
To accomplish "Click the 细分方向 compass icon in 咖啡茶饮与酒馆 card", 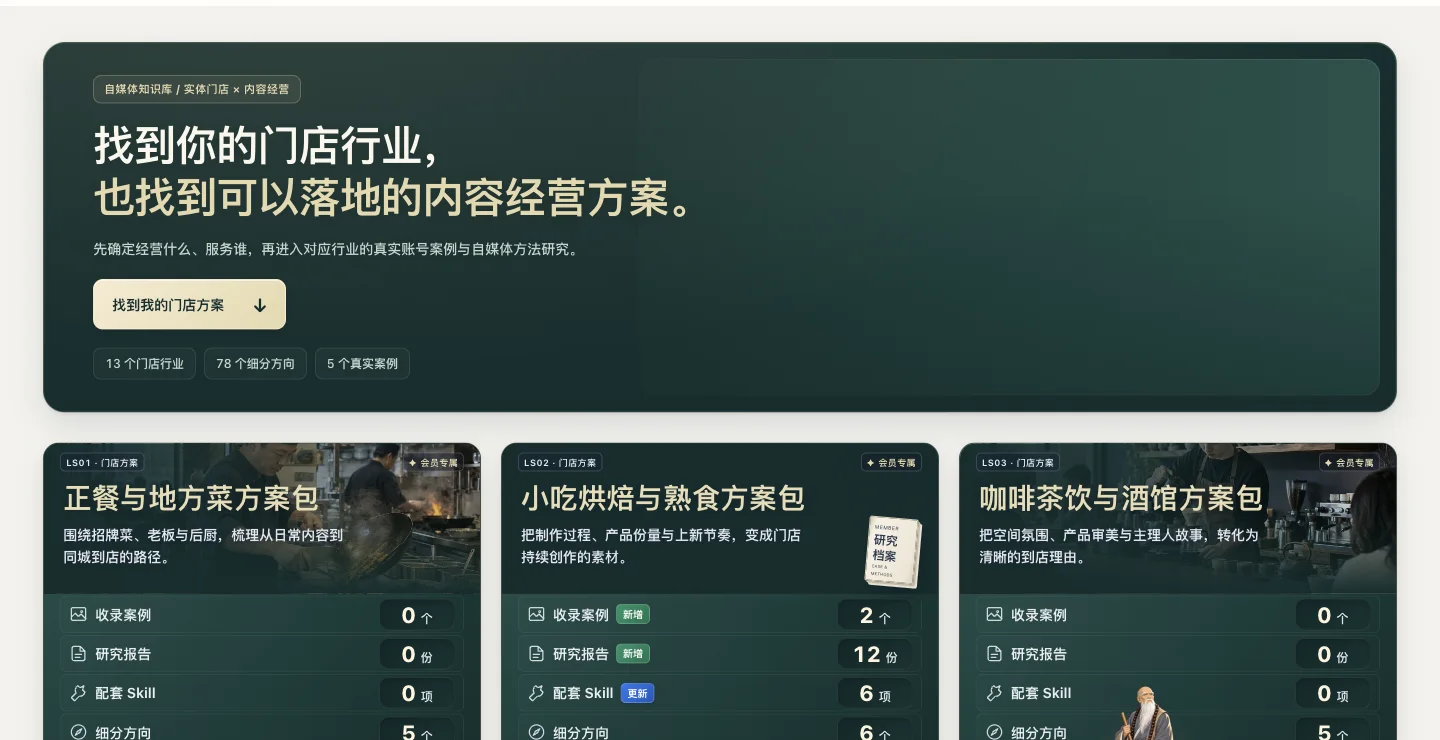I will click(x=994, y=732).
